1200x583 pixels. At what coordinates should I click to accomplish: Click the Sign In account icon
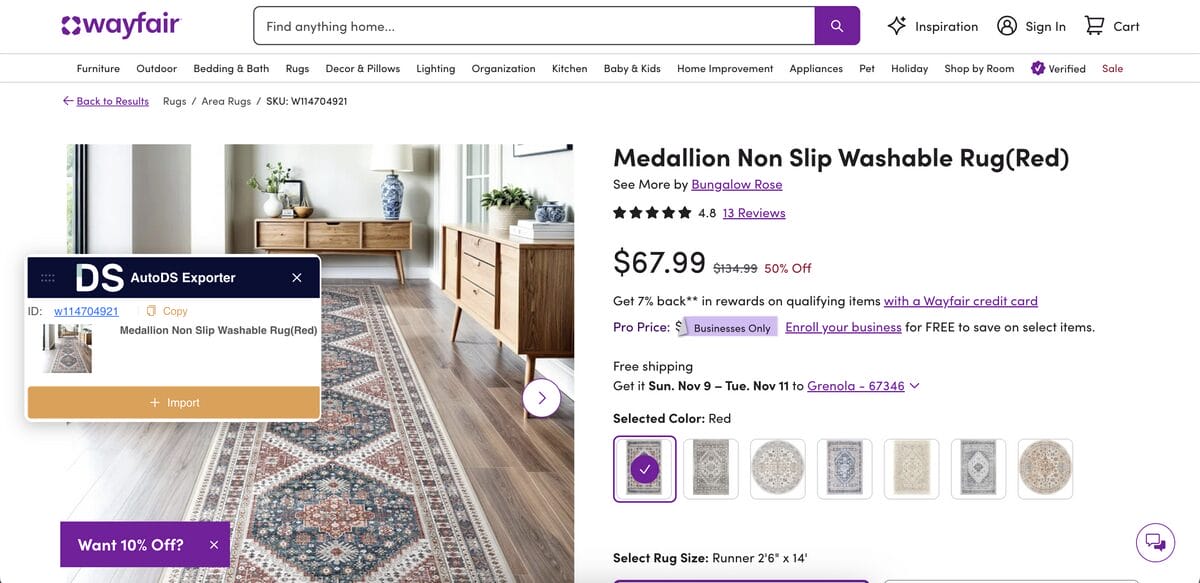point(1006,25)
